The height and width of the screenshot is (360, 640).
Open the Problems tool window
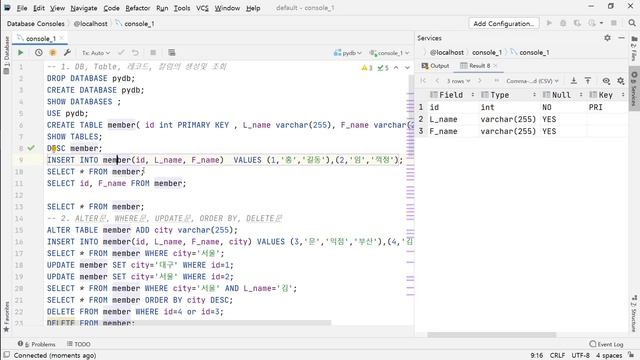point(36,344)
